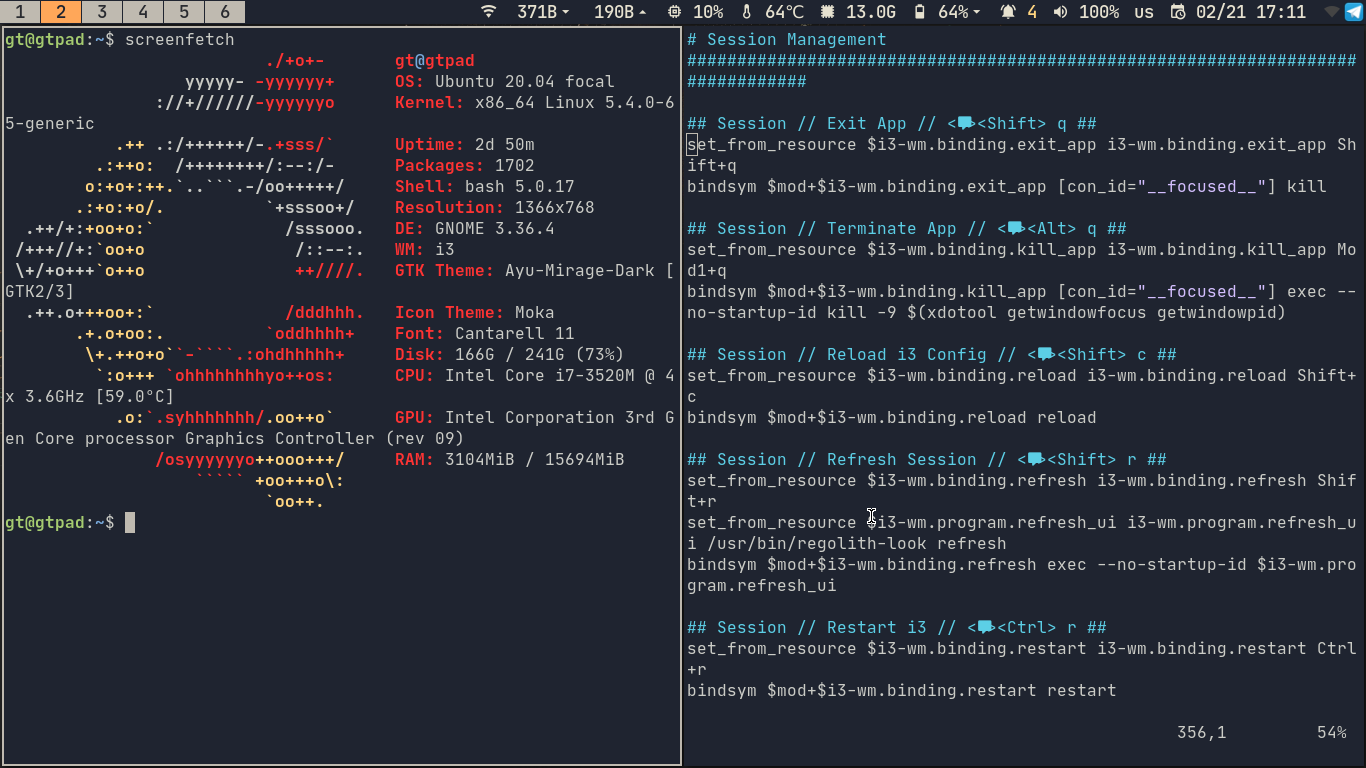Open the 64% battery dropdown
This screenshot has width=1366, height=768.
[960, 12]
